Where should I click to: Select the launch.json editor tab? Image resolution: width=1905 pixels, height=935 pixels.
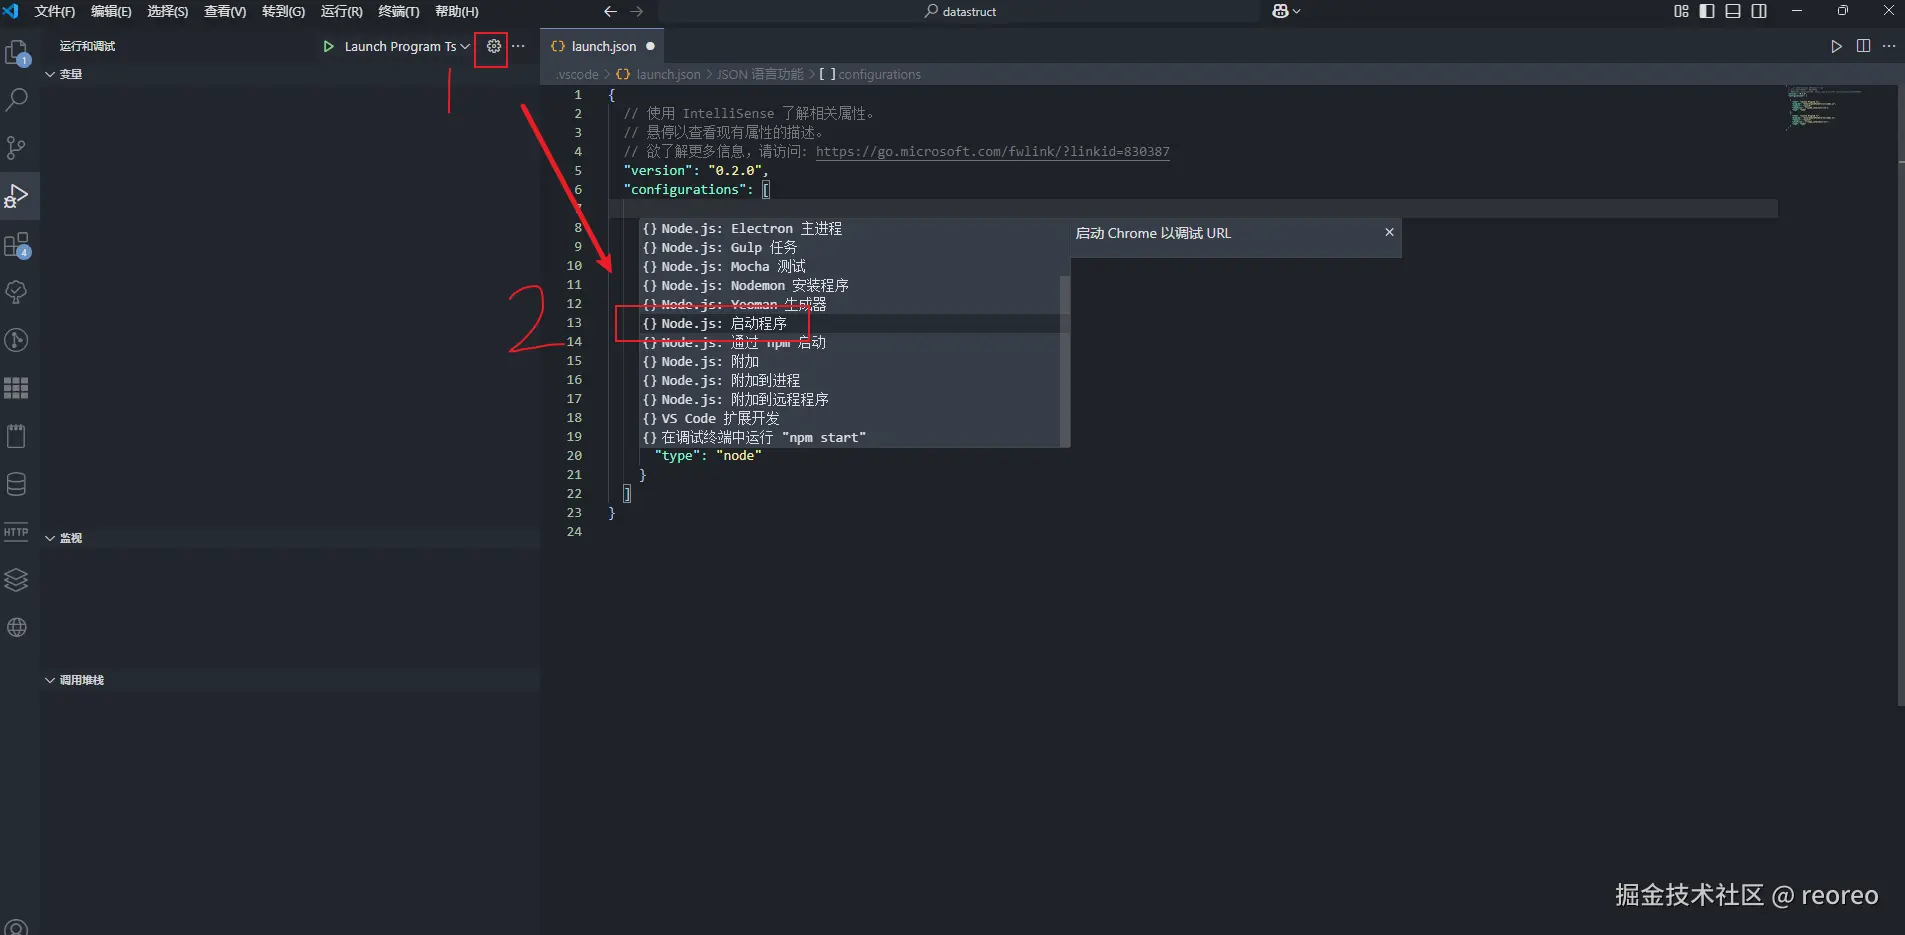tap(603, 46)
